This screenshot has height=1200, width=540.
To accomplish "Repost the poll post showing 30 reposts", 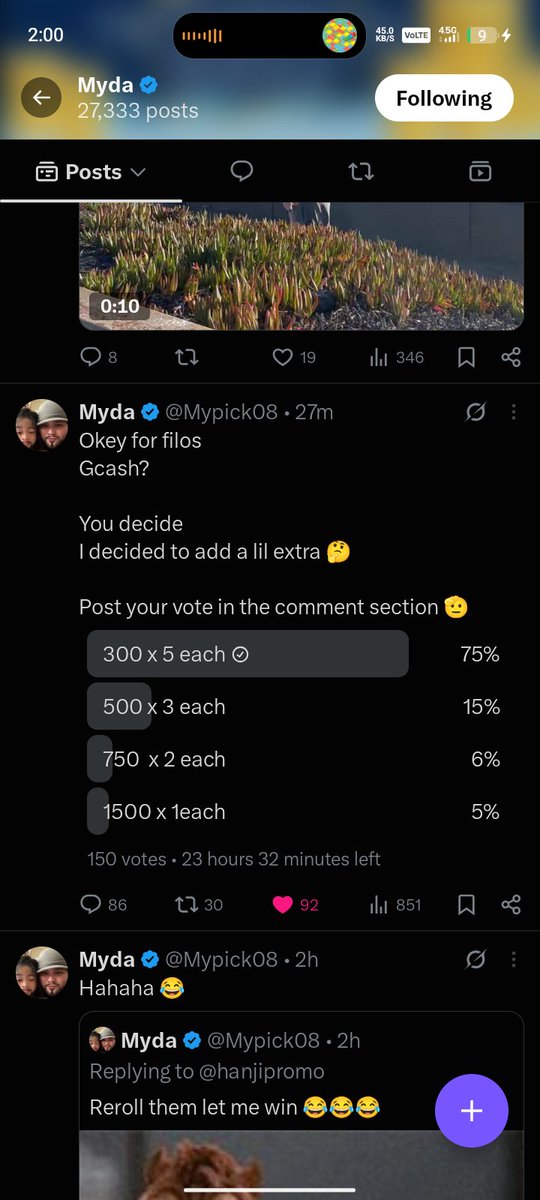I will (x=186, y=904).
